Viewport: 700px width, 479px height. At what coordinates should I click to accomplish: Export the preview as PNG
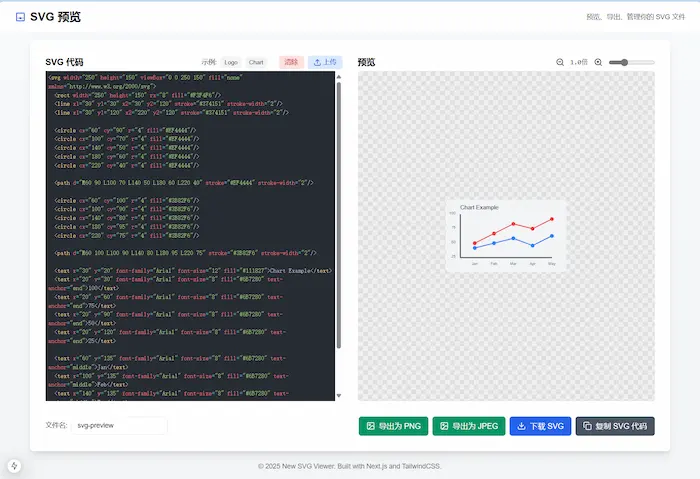pyautogui.click(x=393, y=426)
